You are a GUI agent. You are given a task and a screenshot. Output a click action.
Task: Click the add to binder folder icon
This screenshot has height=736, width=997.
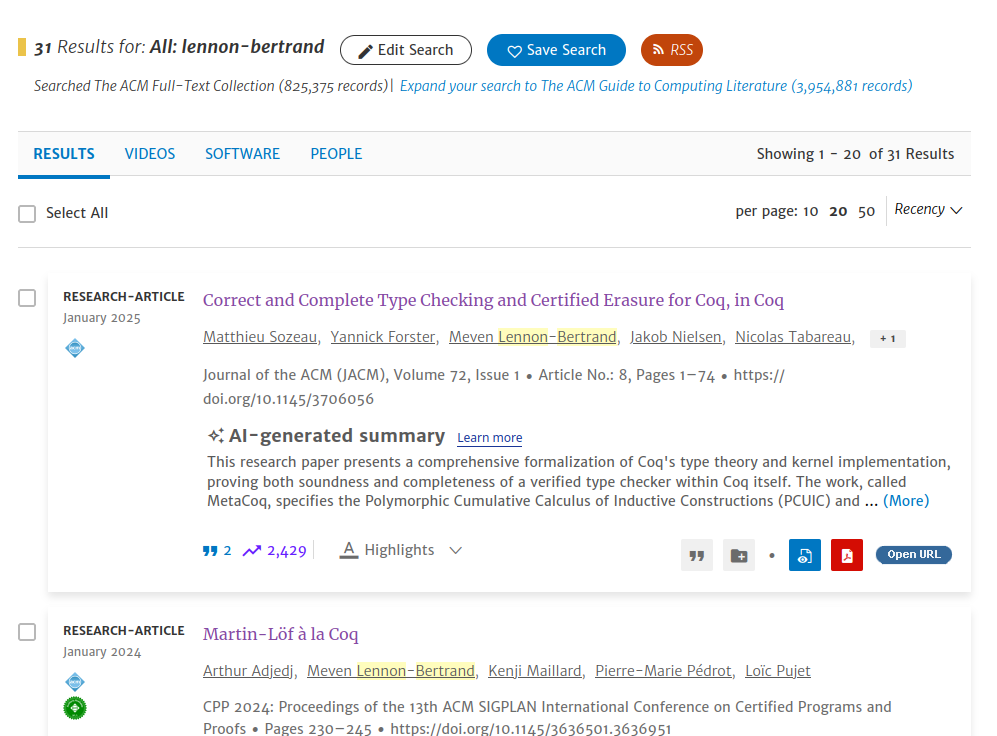(739, 555)
